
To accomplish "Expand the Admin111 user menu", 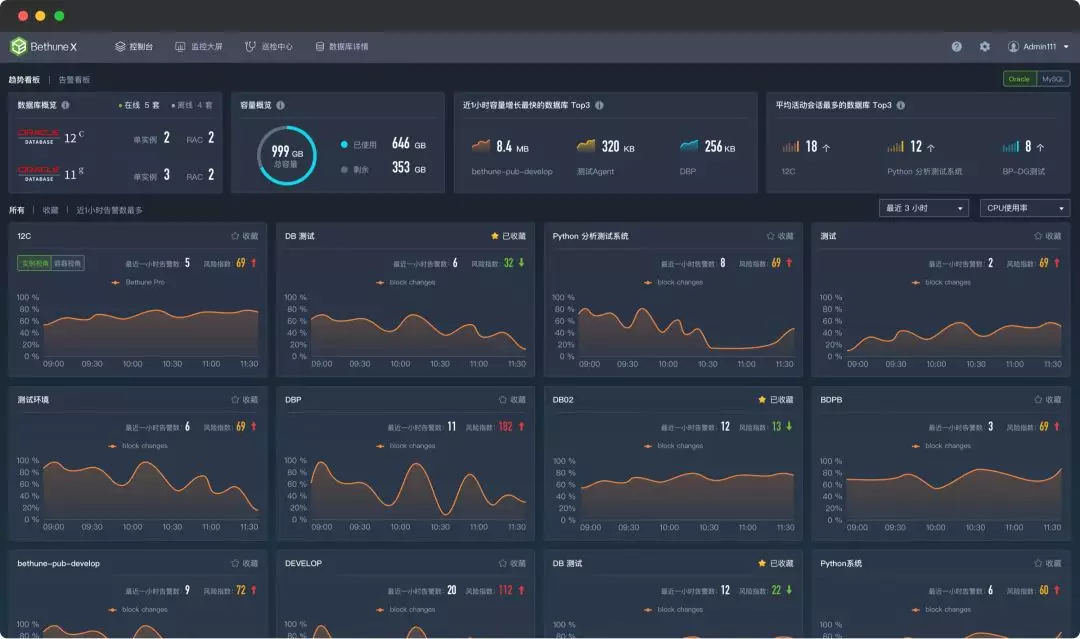I will [1037, 46].
